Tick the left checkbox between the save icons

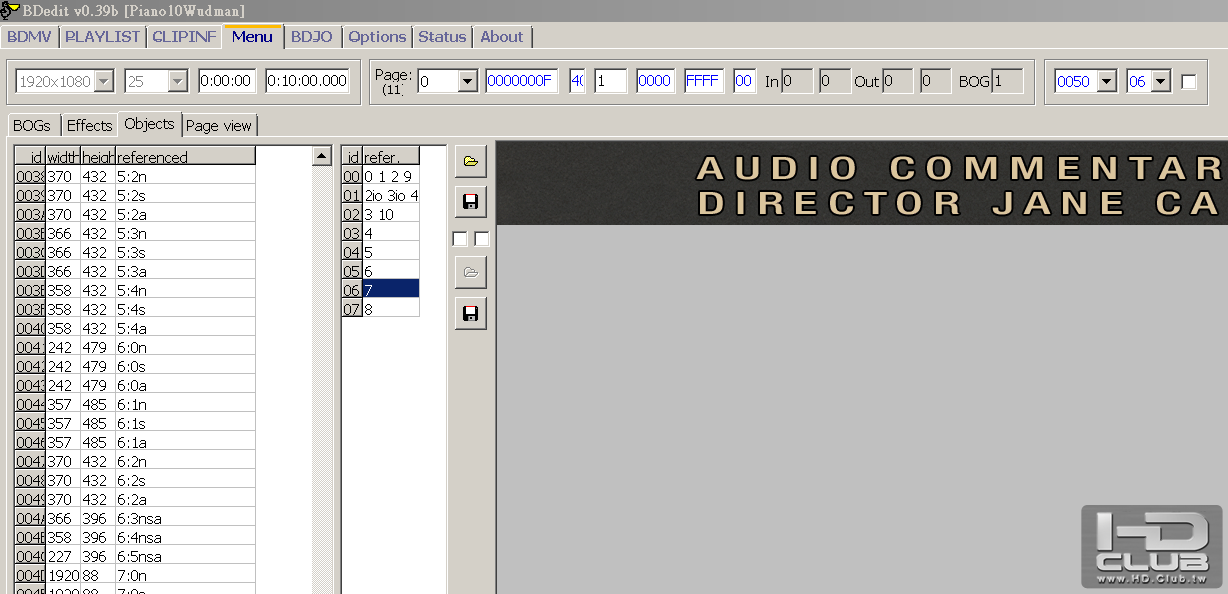tap(460, 238)
